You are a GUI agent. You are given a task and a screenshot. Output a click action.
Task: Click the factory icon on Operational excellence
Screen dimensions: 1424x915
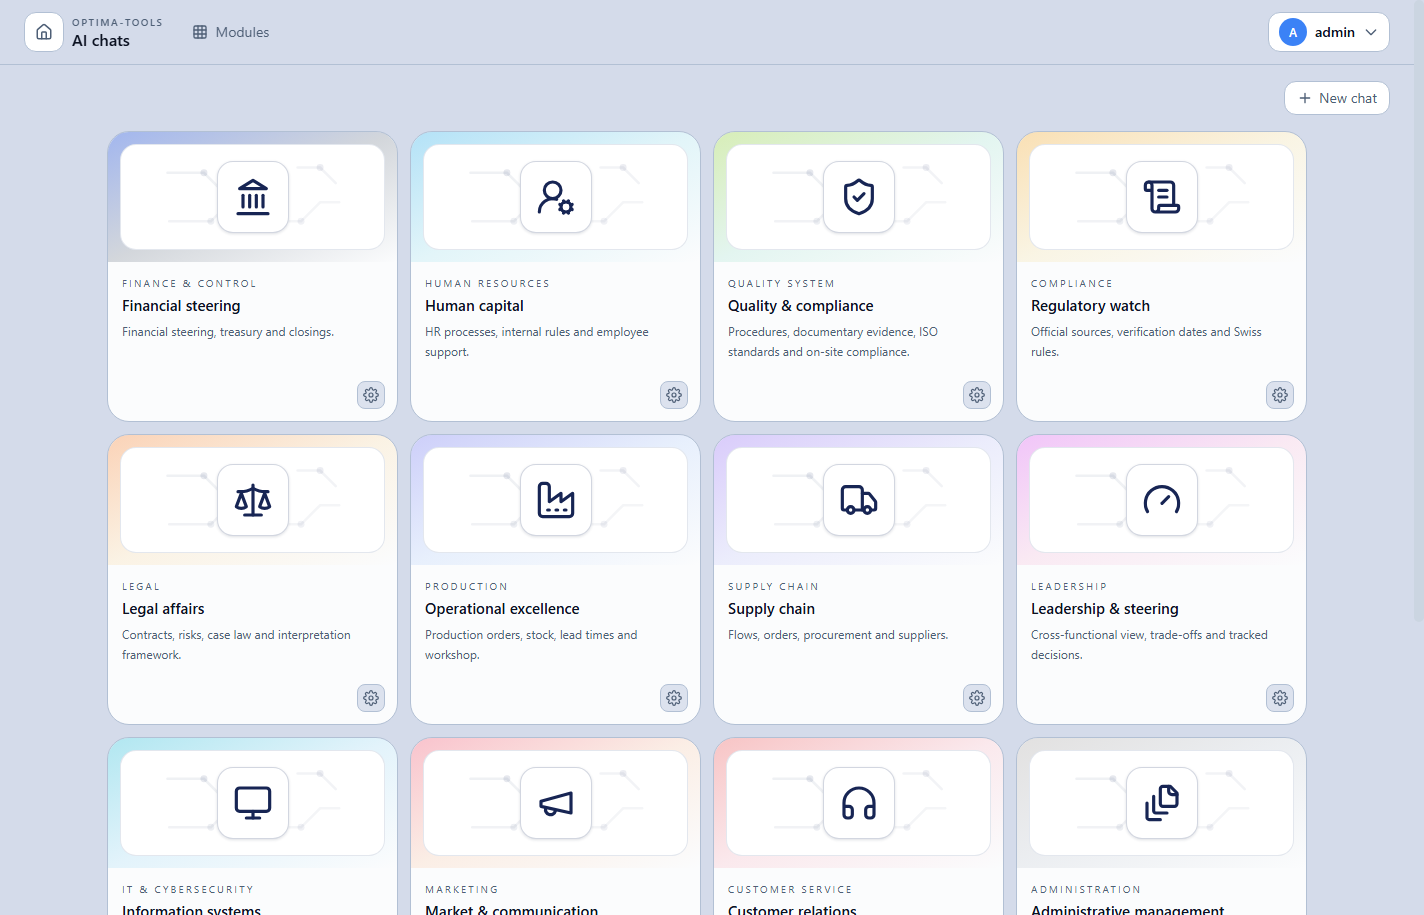556,500
